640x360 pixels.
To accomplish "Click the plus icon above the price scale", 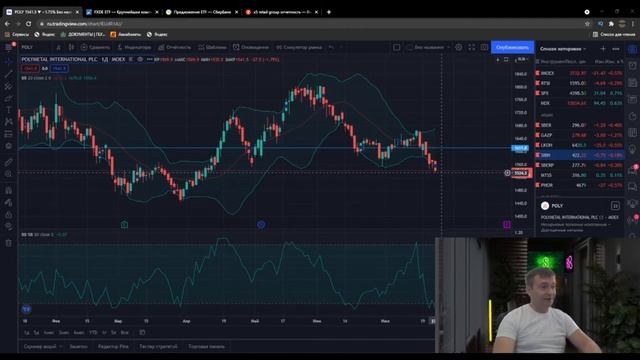I will 498,60.
